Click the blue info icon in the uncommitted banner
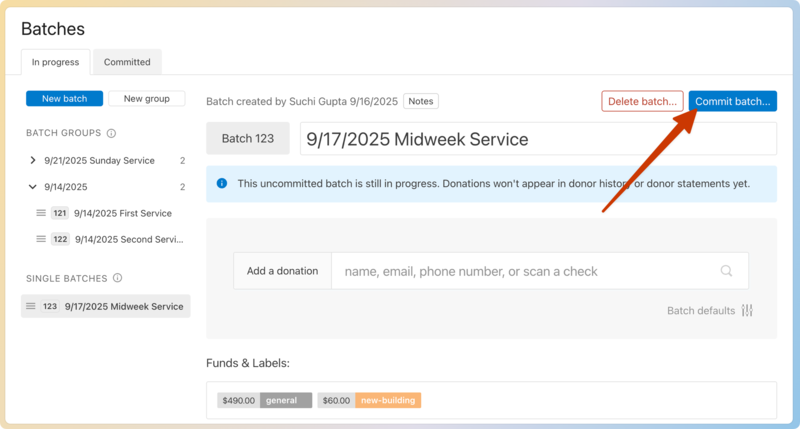This screenshot has width=800, height=429. tap(222, 184)
